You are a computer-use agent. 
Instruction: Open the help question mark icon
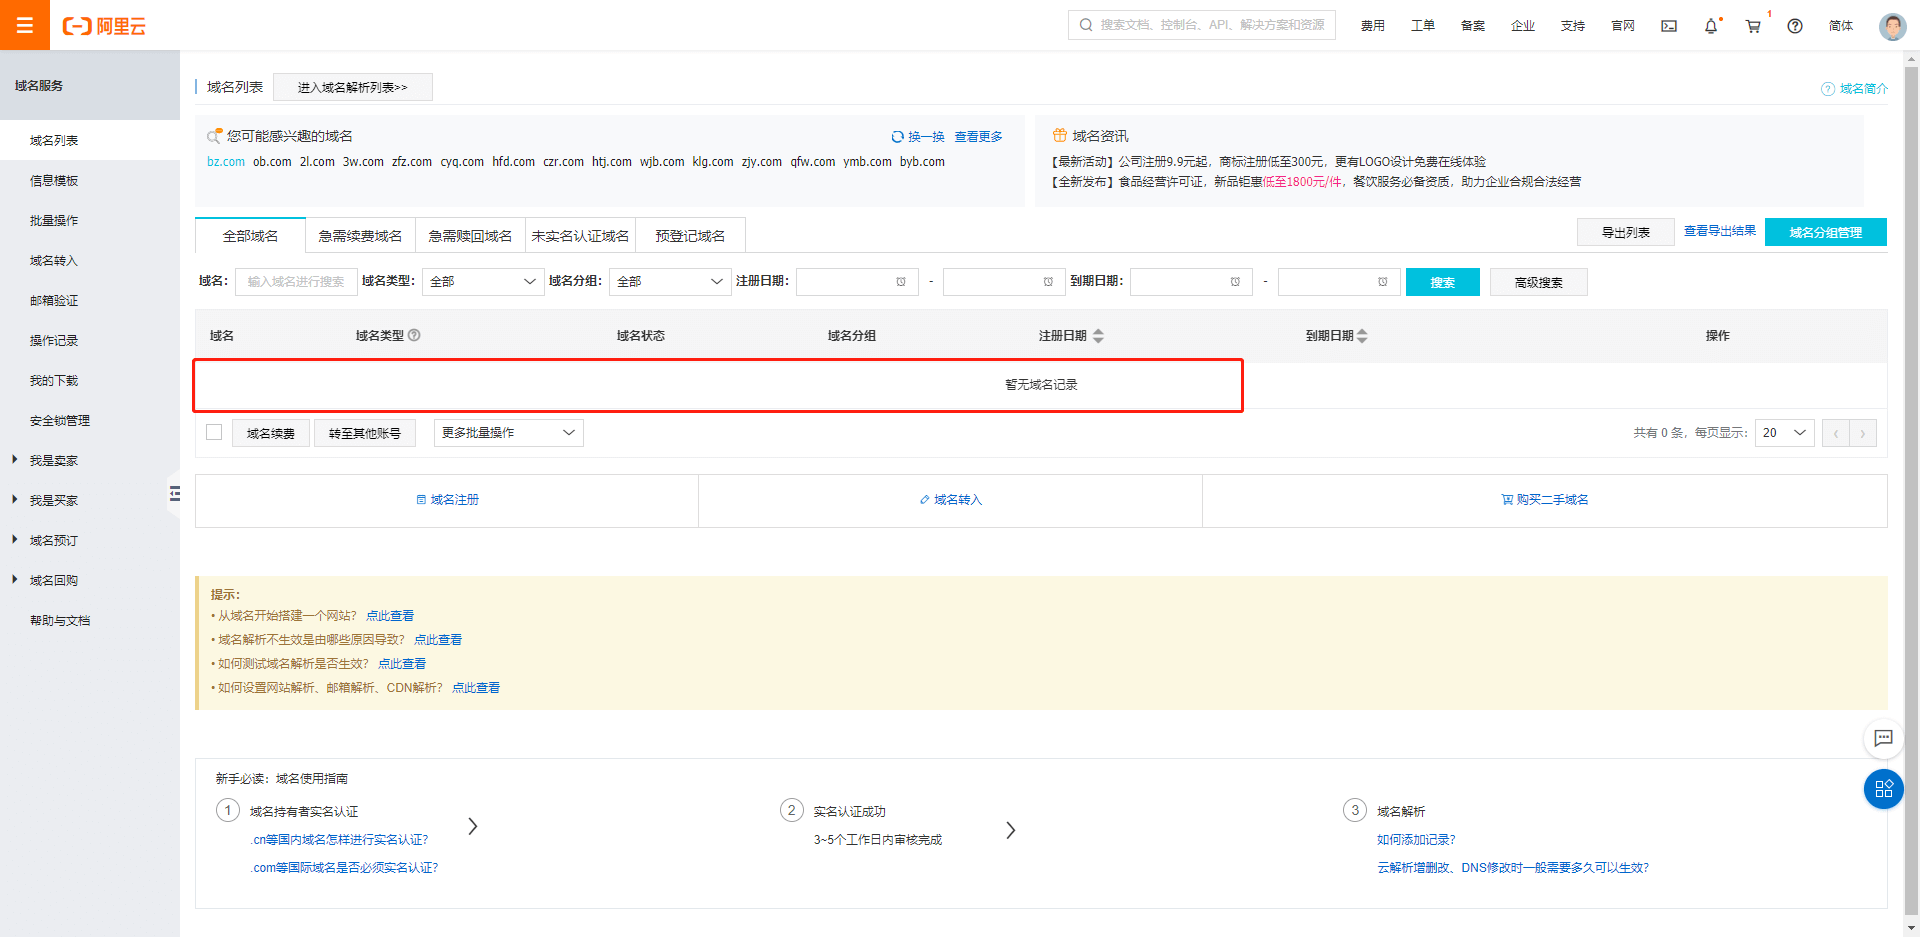(1795, 26)
